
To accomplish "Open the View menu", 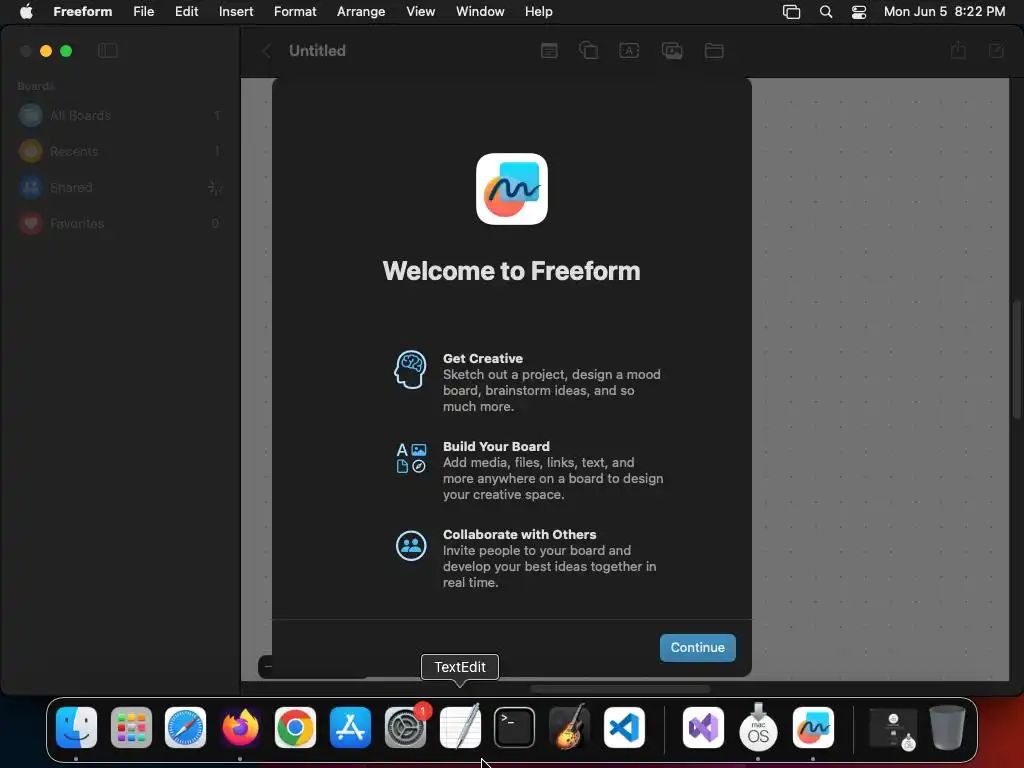I will coord(421,12).
